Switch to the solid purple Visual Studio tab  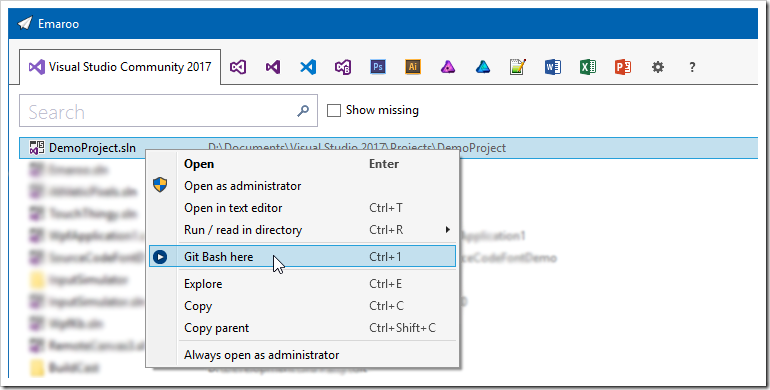[x=273, y=67]
